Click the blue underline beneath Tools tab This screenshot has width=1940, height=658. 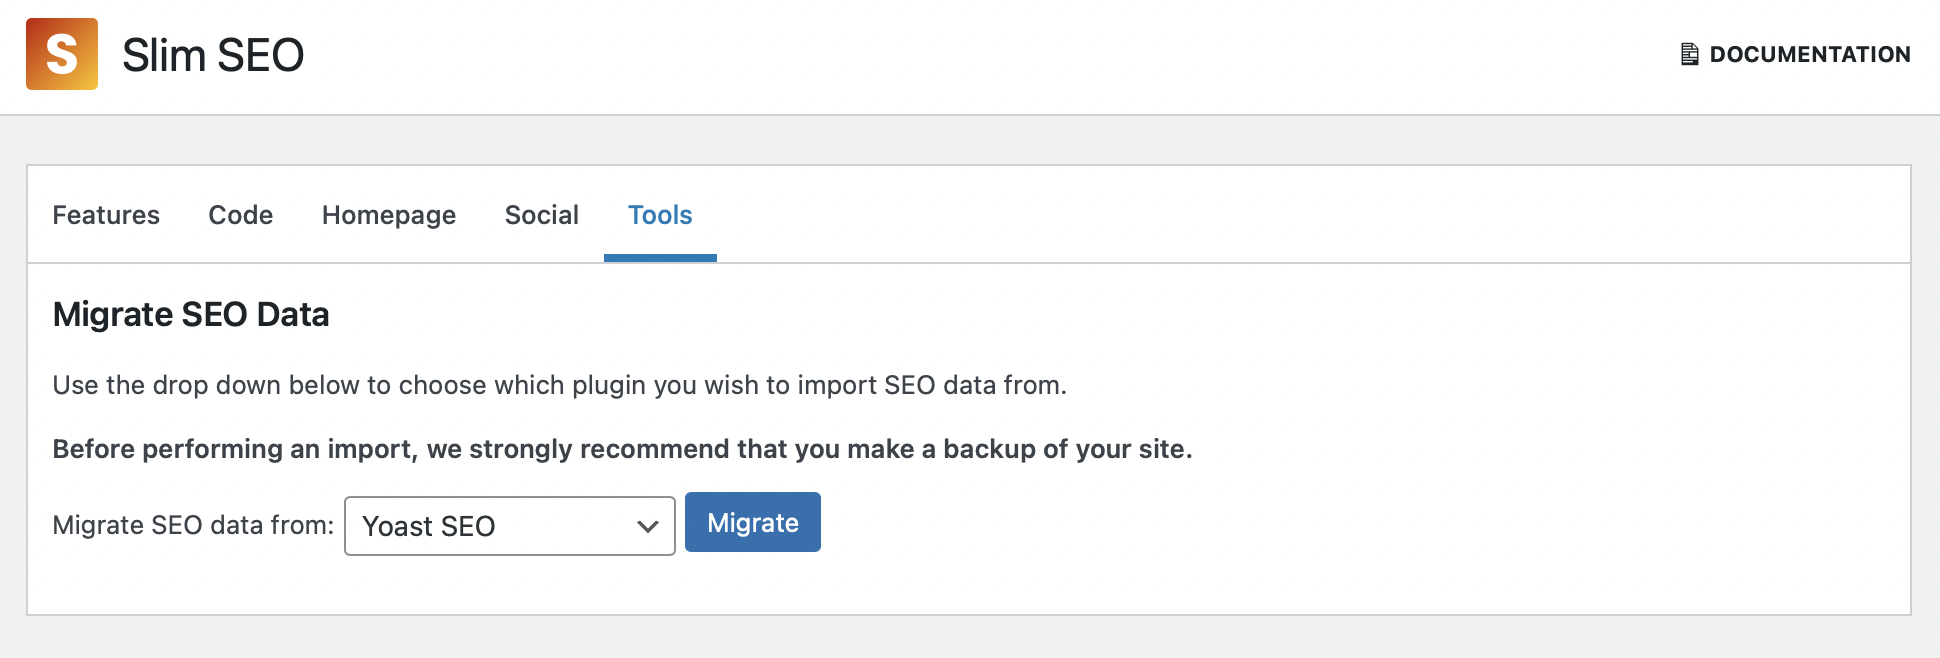coord(660,258)
